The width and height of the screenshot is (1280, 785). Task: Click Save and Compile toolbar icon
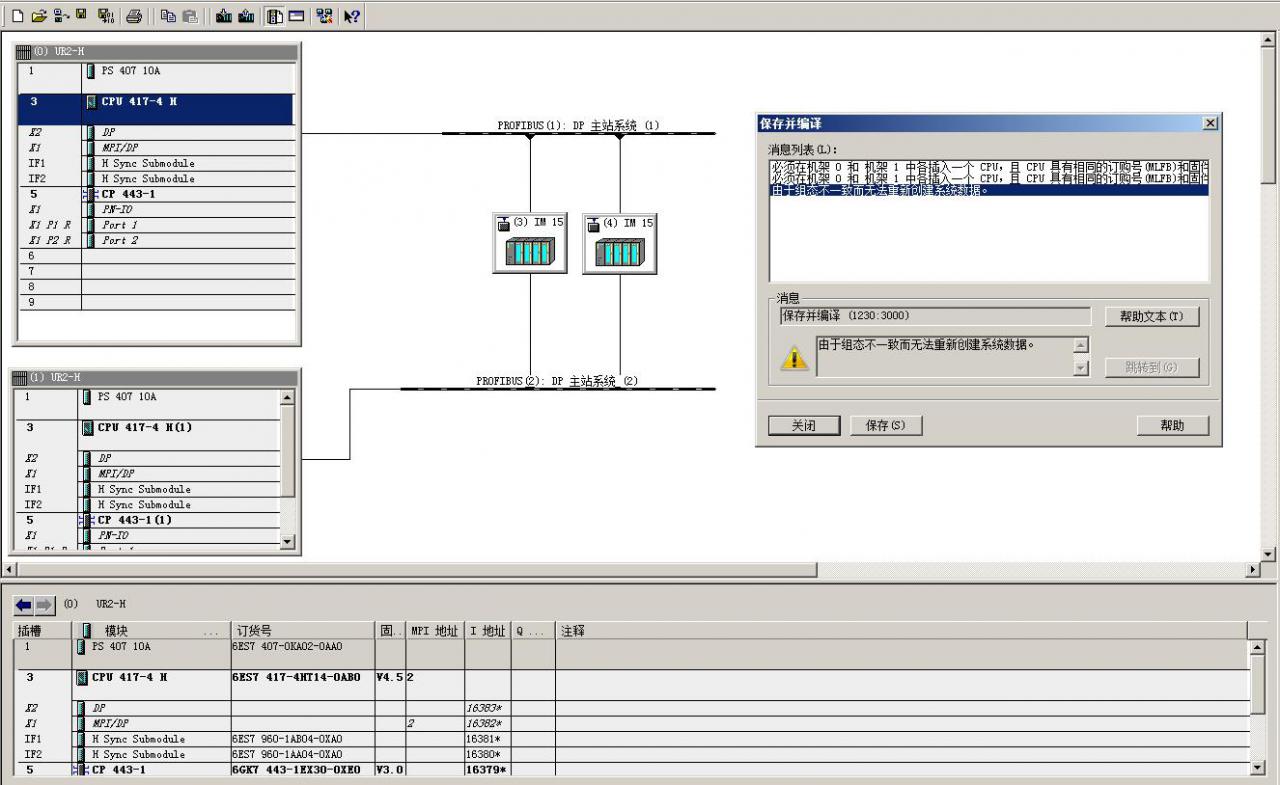pos(105,16)
